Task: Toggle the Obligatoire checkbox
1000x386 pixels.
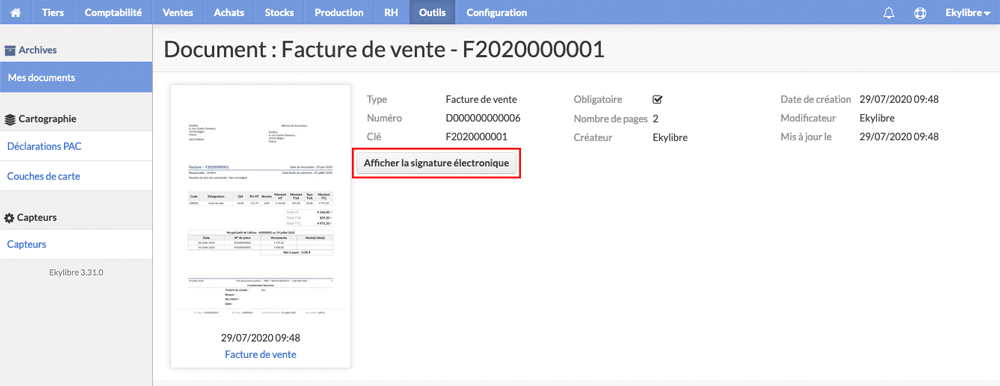Action: (x=658, y=100)
